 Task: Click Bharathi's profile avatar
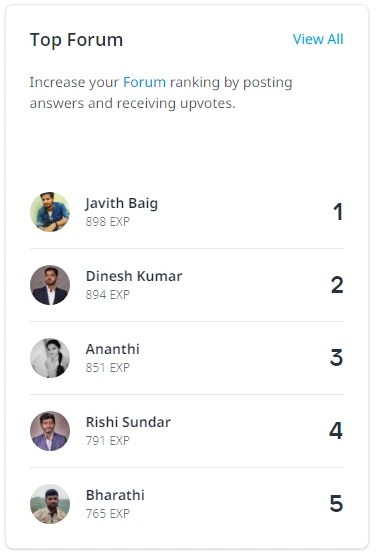pyautogui.click(x=50, y=504)
